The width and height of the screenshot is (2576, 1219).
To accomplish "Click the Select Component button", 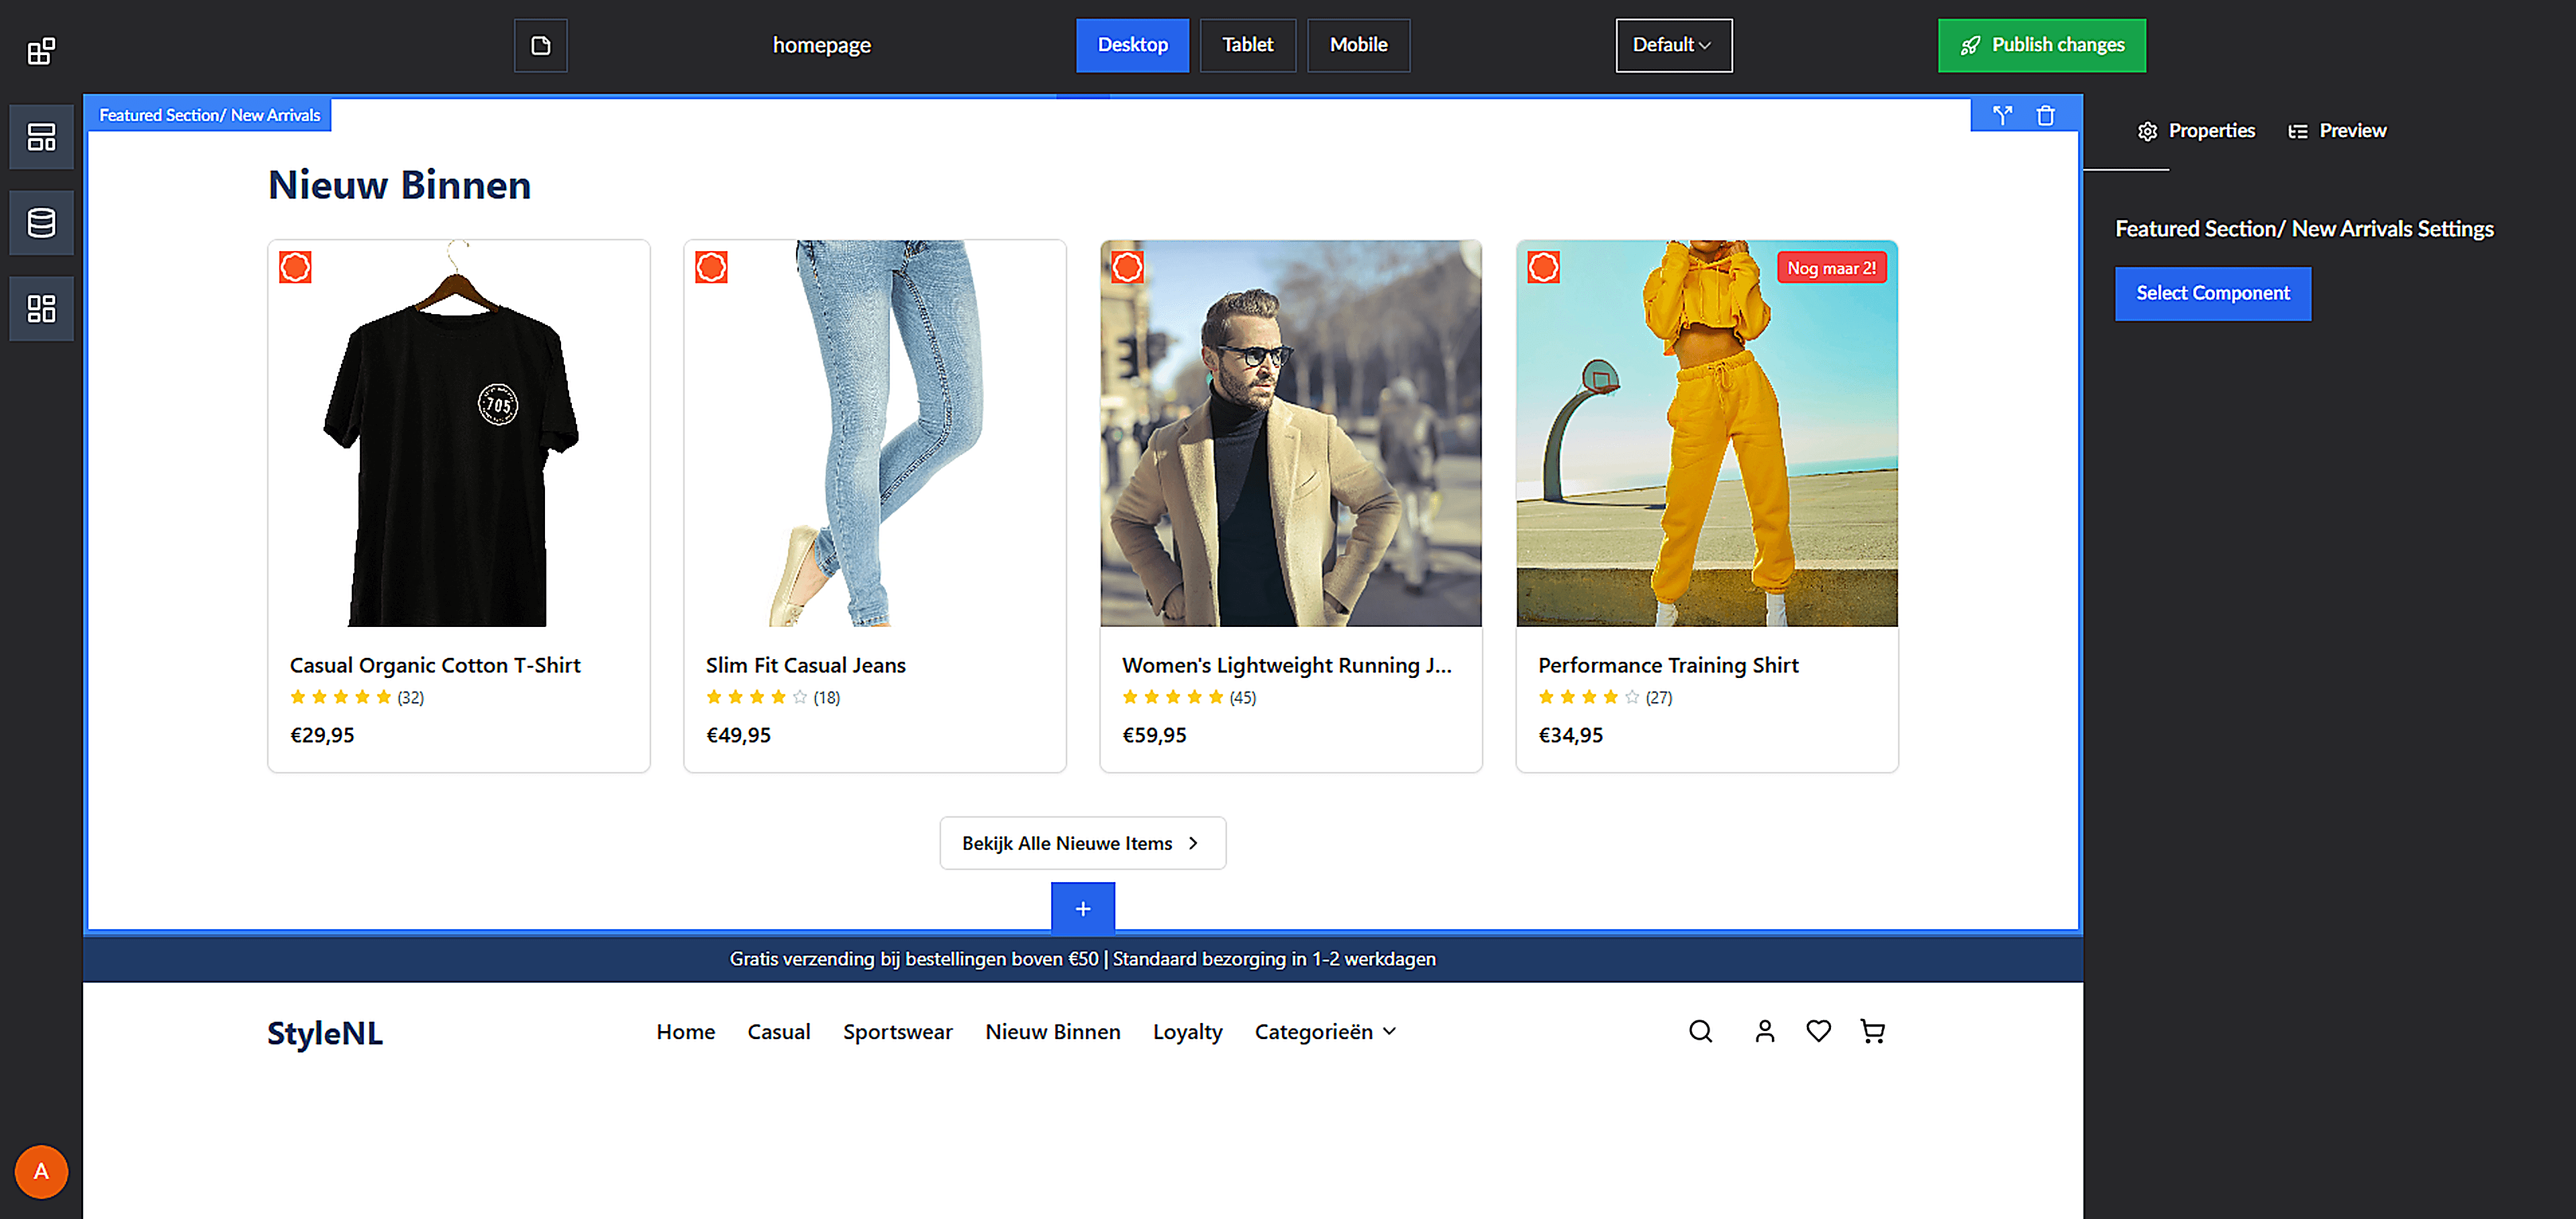I will [x=2213, y=293].
